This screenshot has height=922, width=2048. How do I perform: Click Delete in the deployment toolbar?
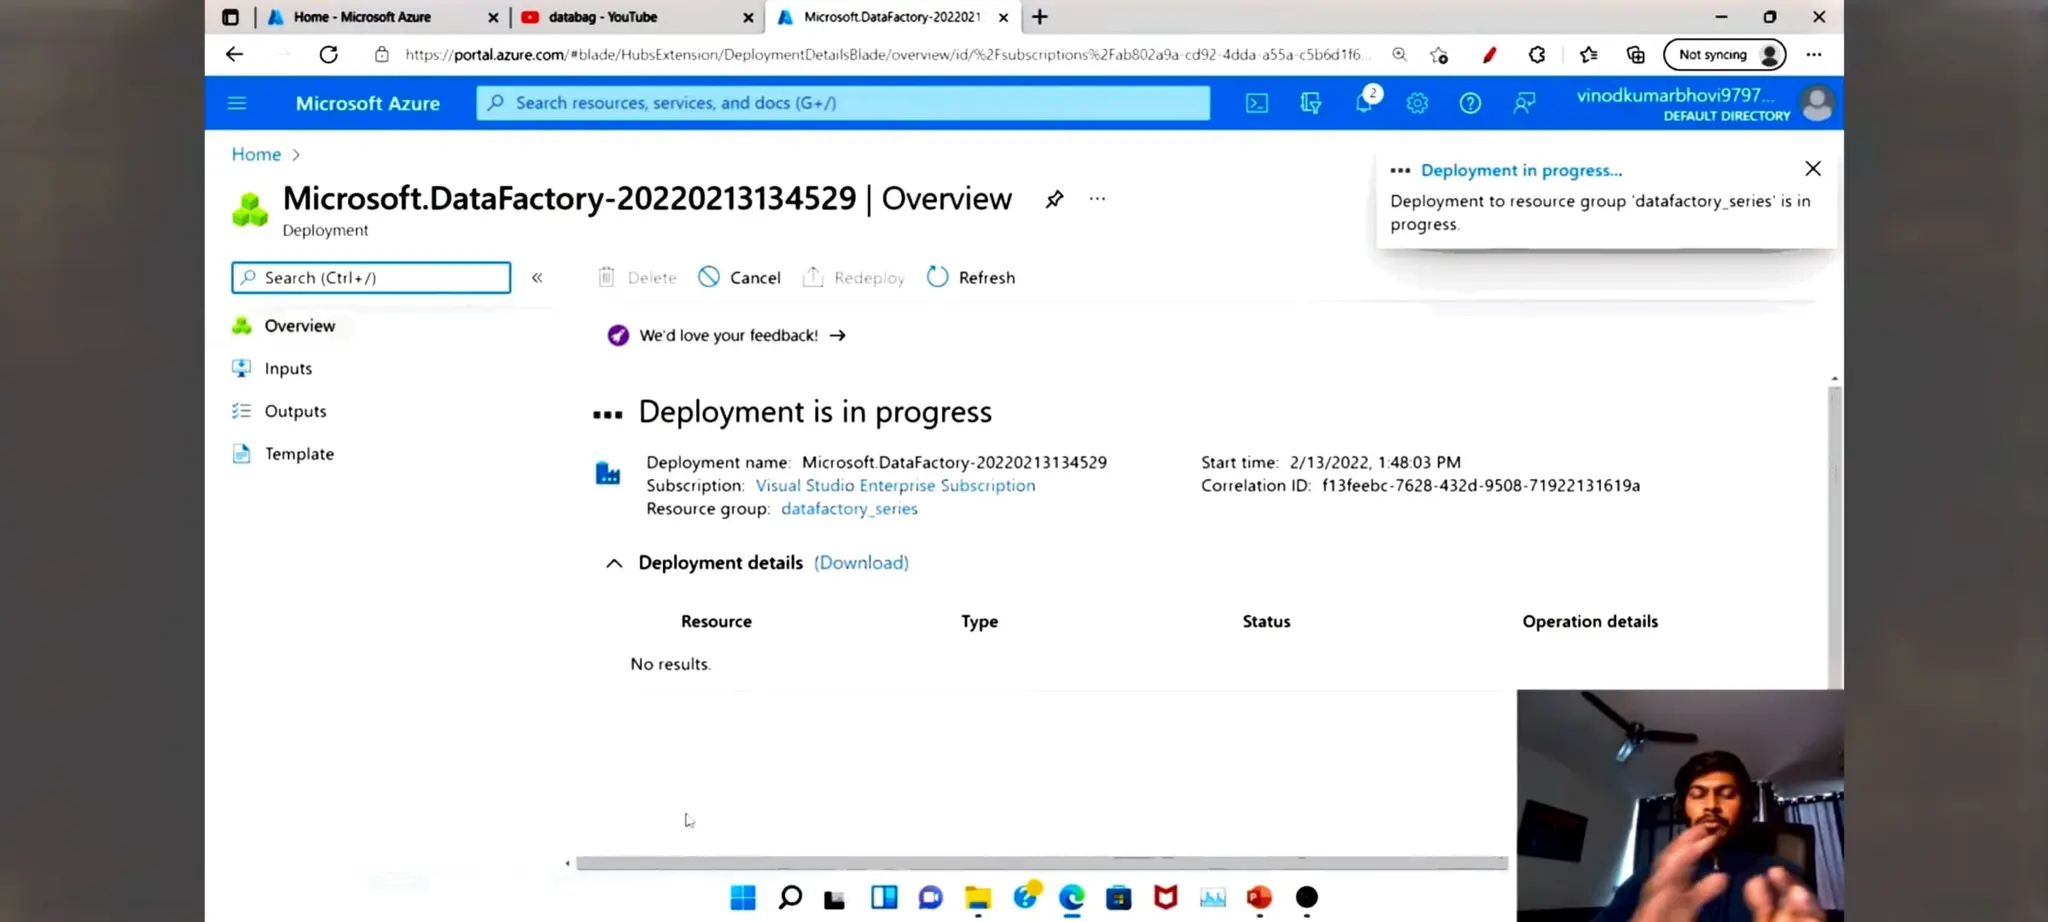click(637, 277)
